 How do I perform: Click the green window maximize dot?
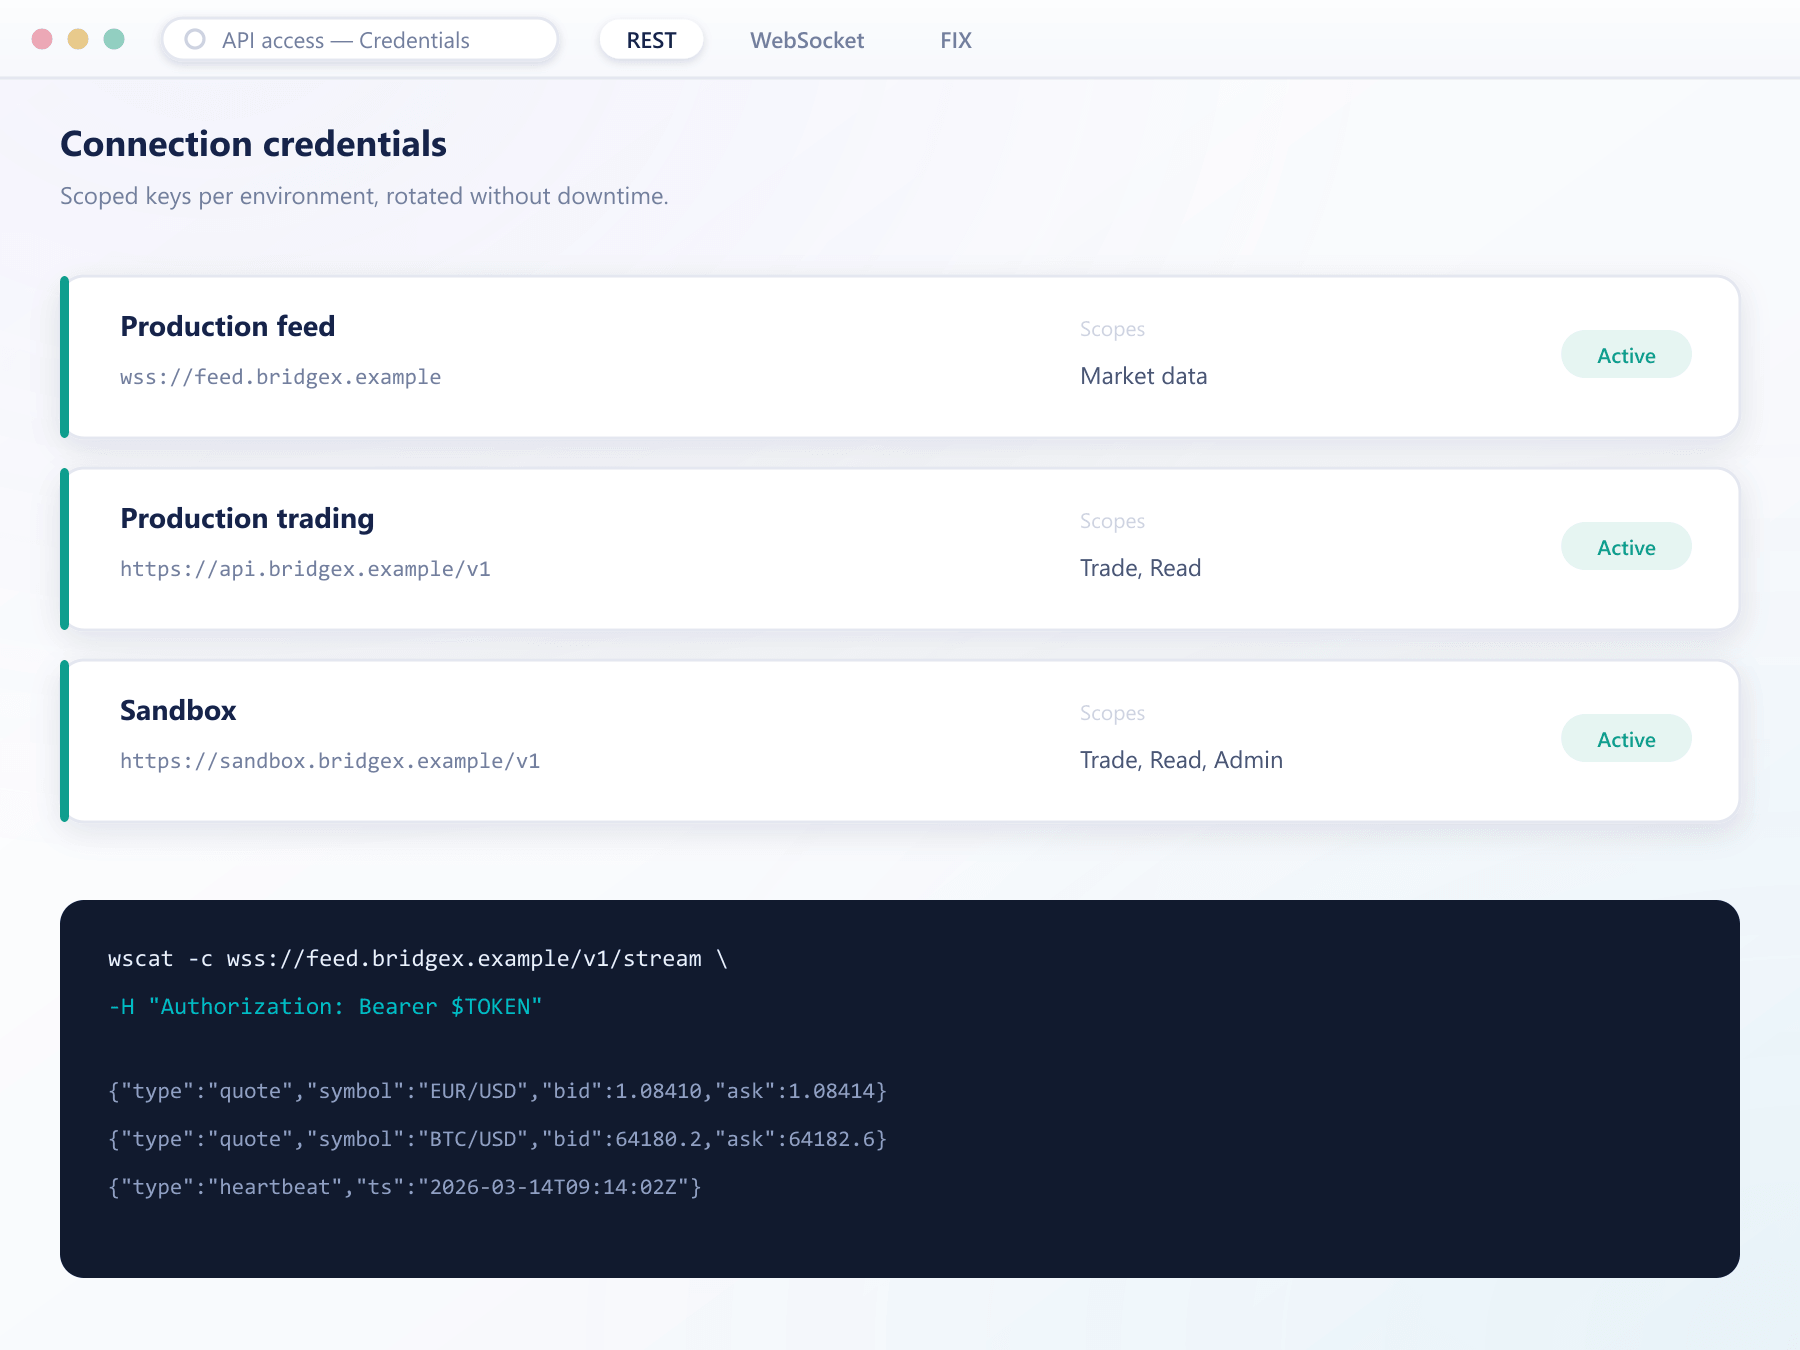[114, 39]
